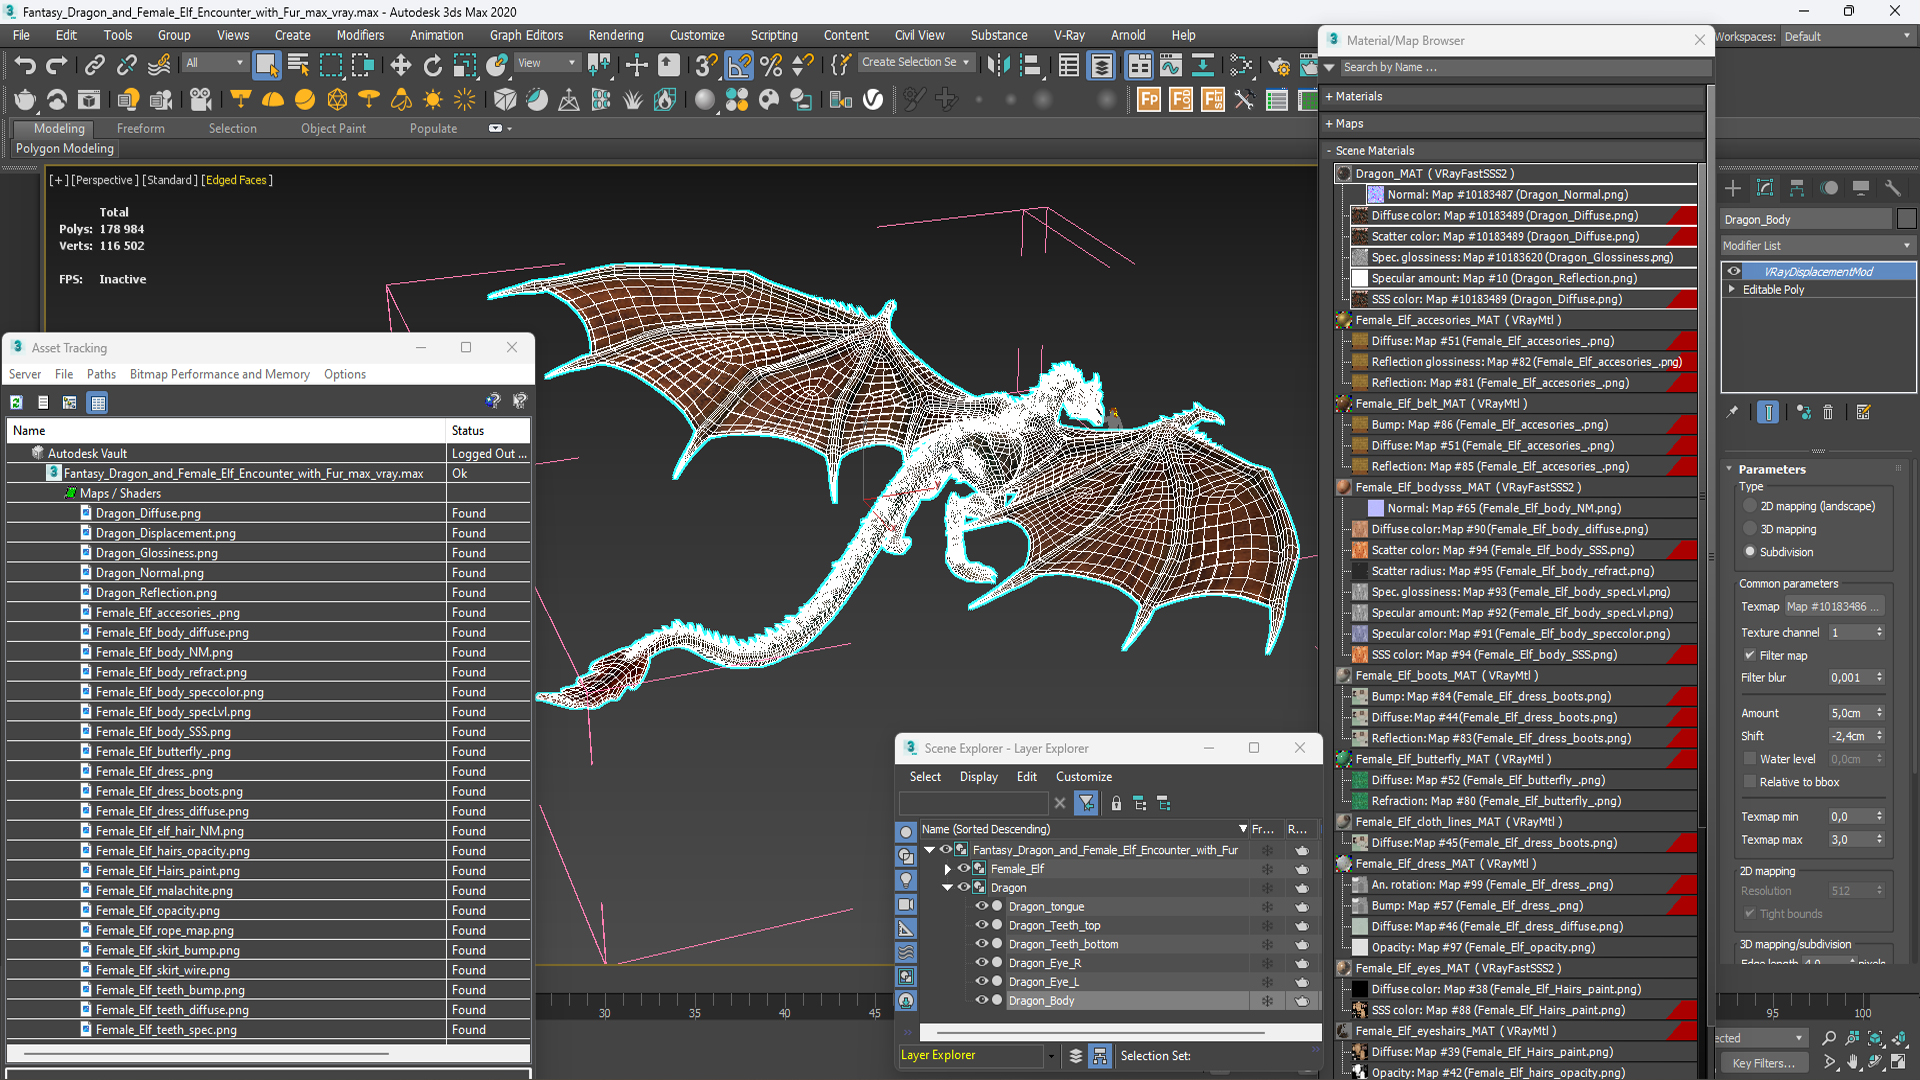Click the Pin Stack icon
Screen dimensions: 1920x1080
[x=1733, y=412]
